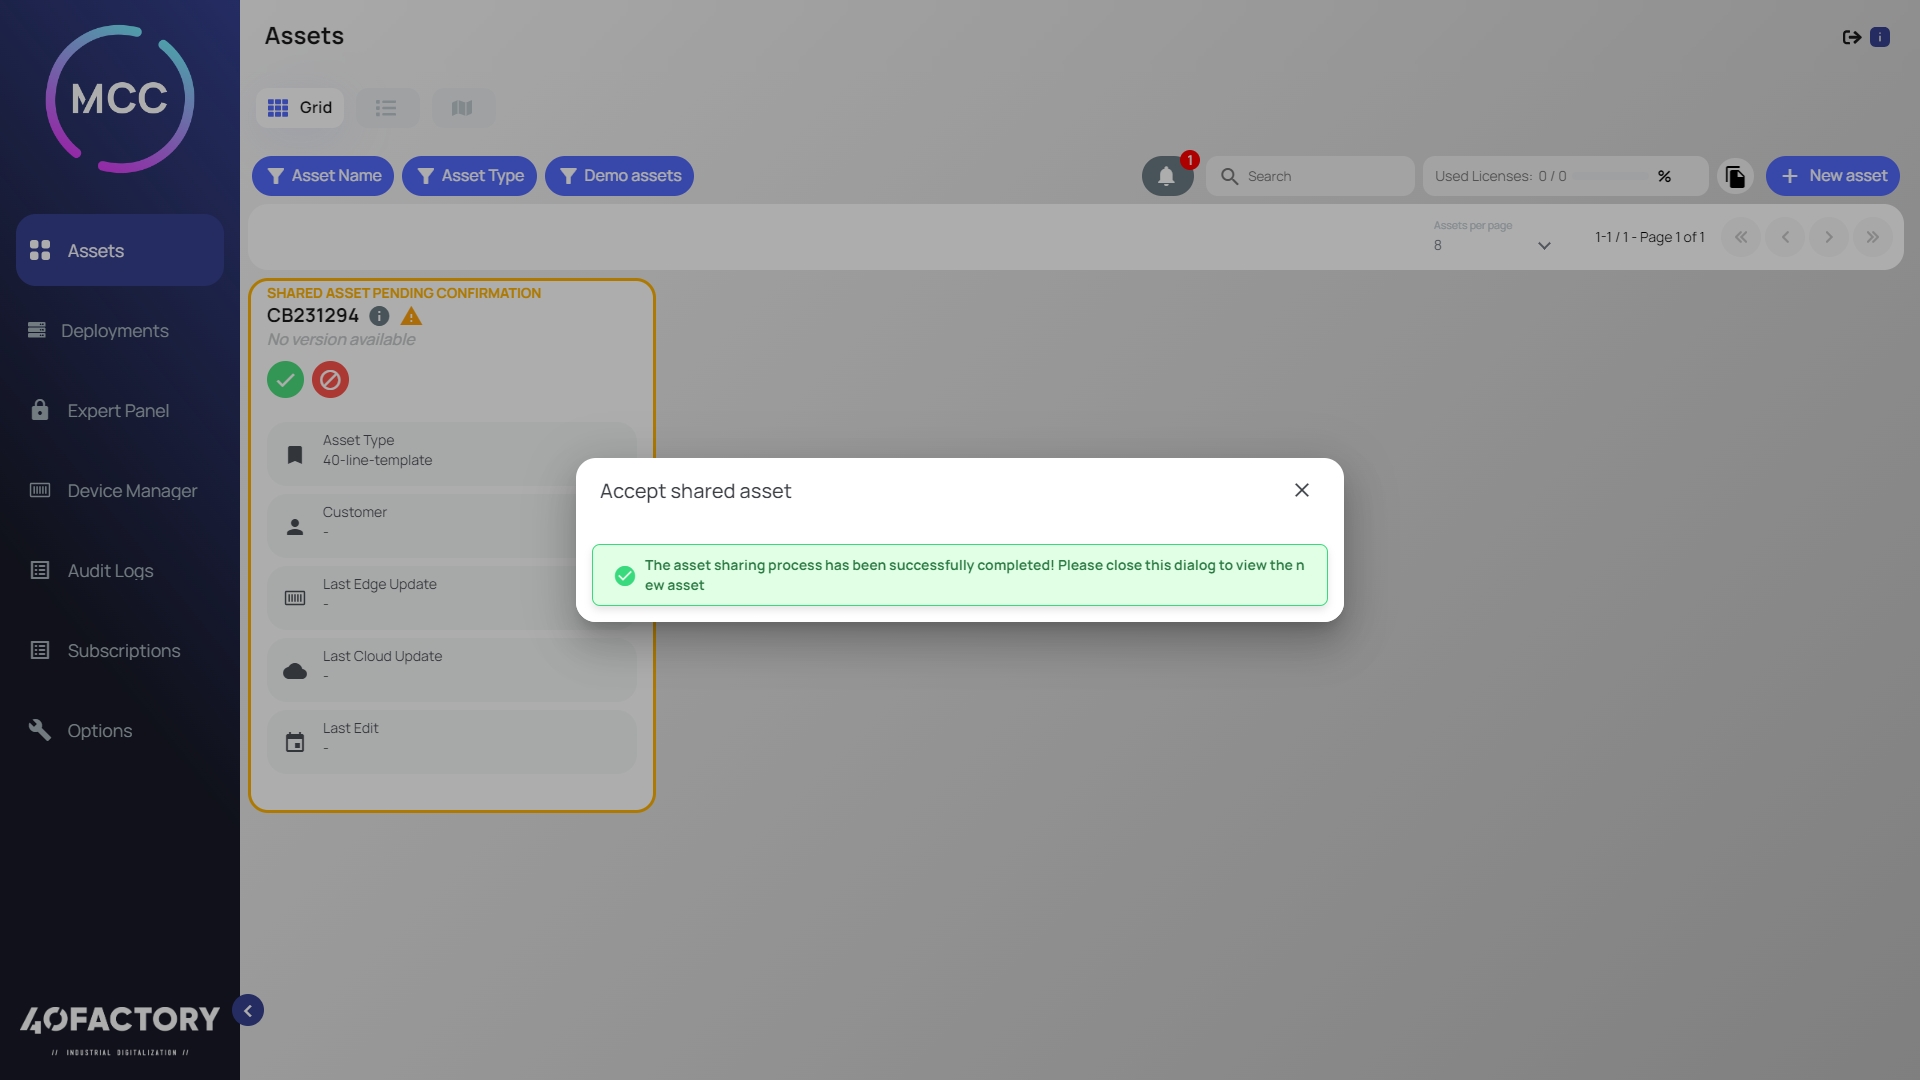Reject shared asset with red icon
Image resolution: width=1920 pixels, height=1080 pixels.
pos(330,380)
